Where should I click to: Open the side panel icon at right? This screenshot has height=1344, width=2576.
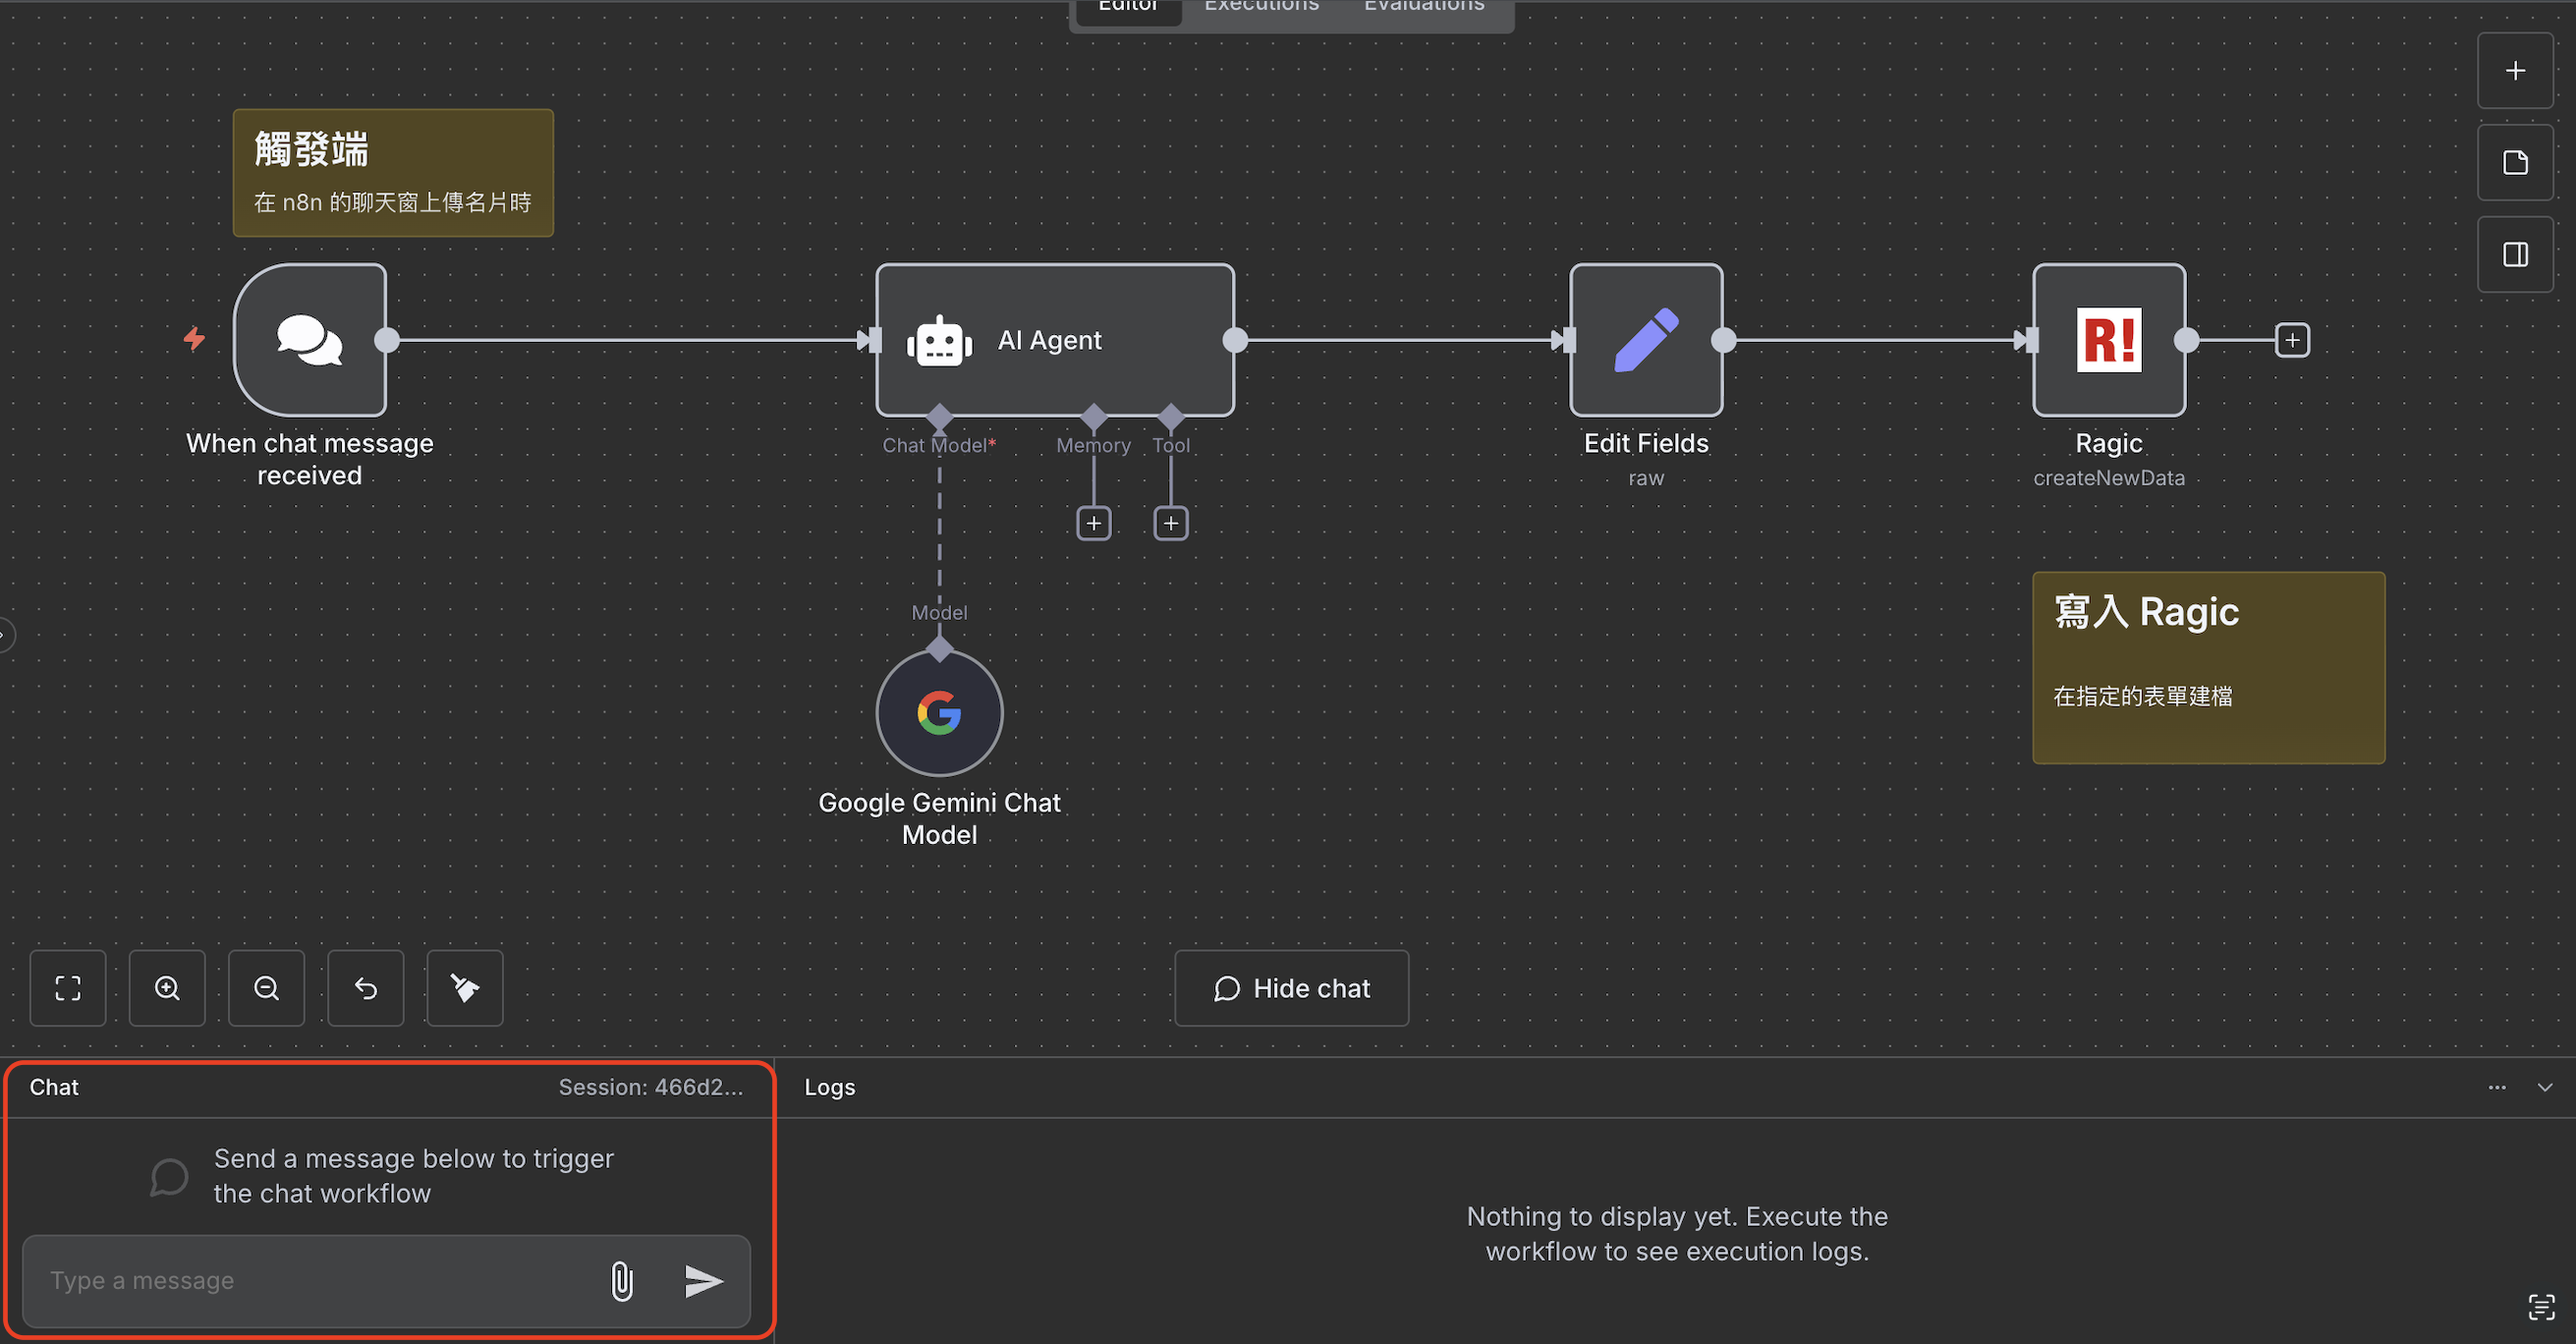(2515, 255)
